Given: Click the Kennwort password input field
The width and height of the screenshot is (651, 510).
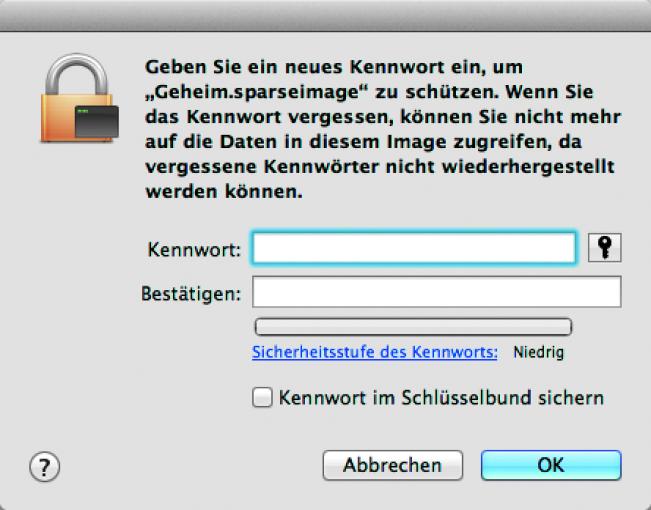Looking at the screenshot, I should click(x=414, y=248).
